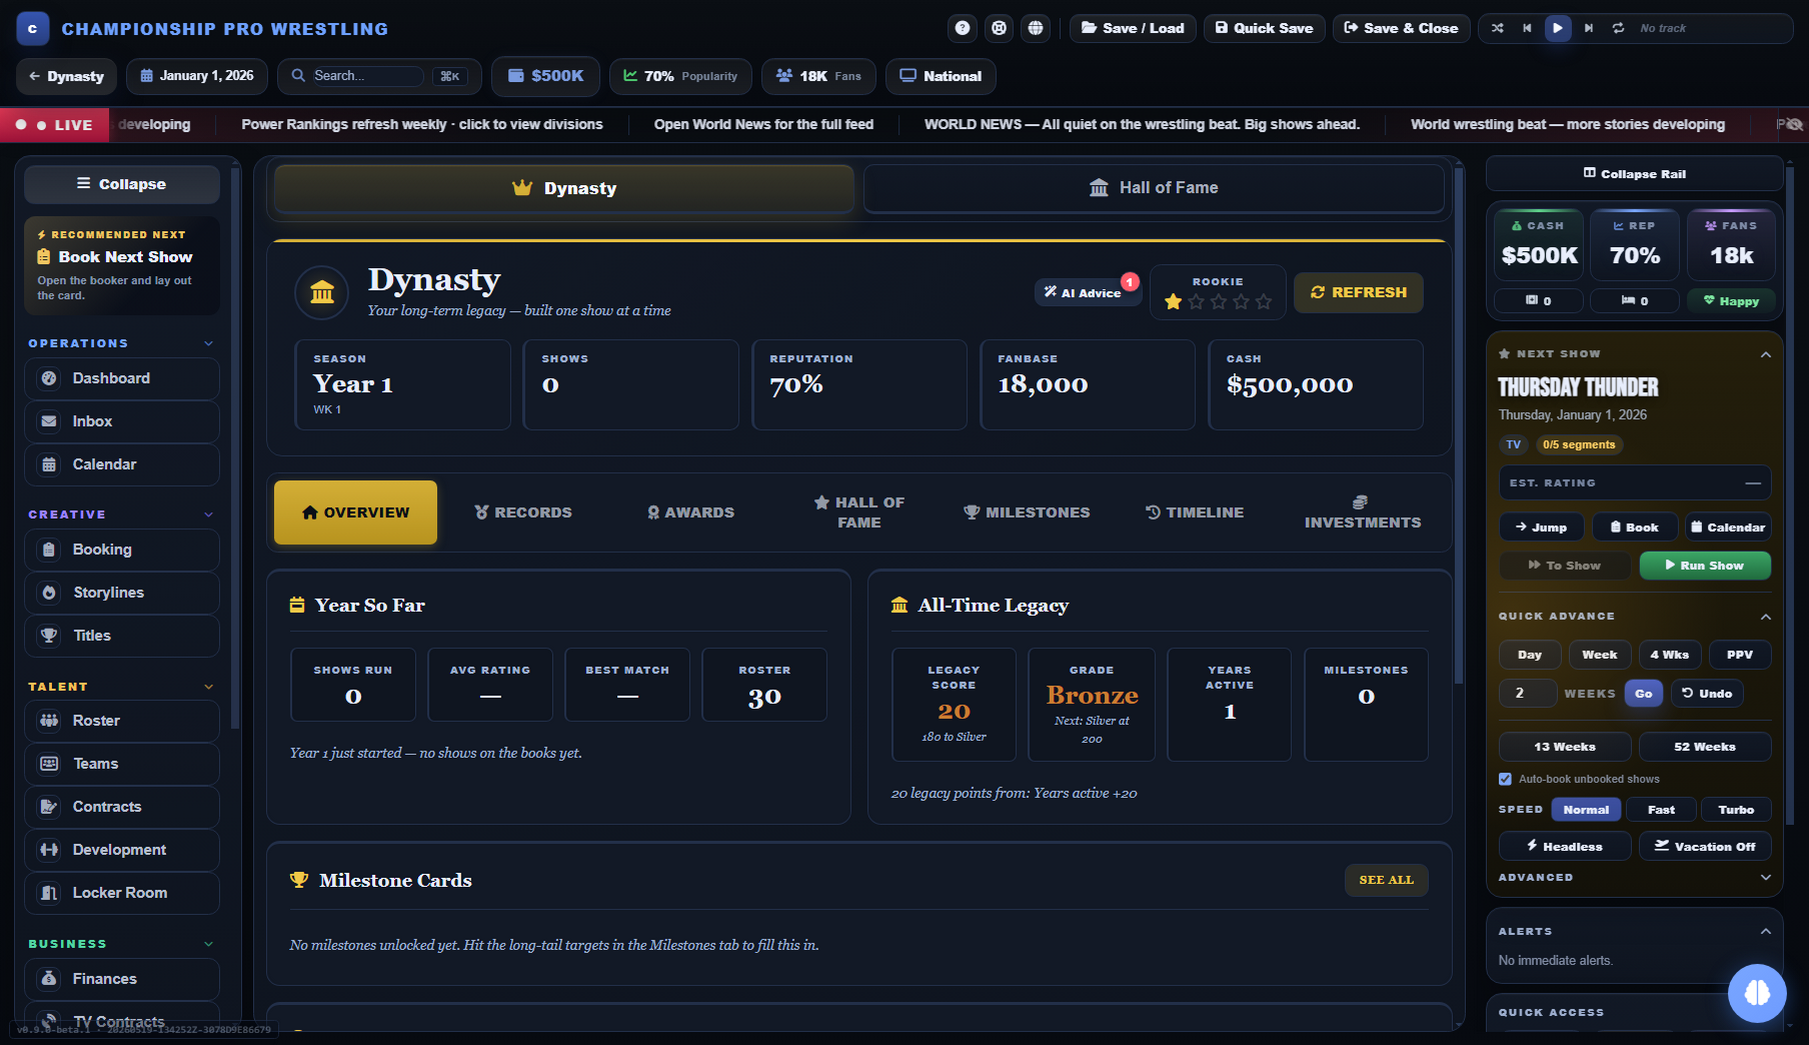Click the rookie star rating

pos(1217,301)
